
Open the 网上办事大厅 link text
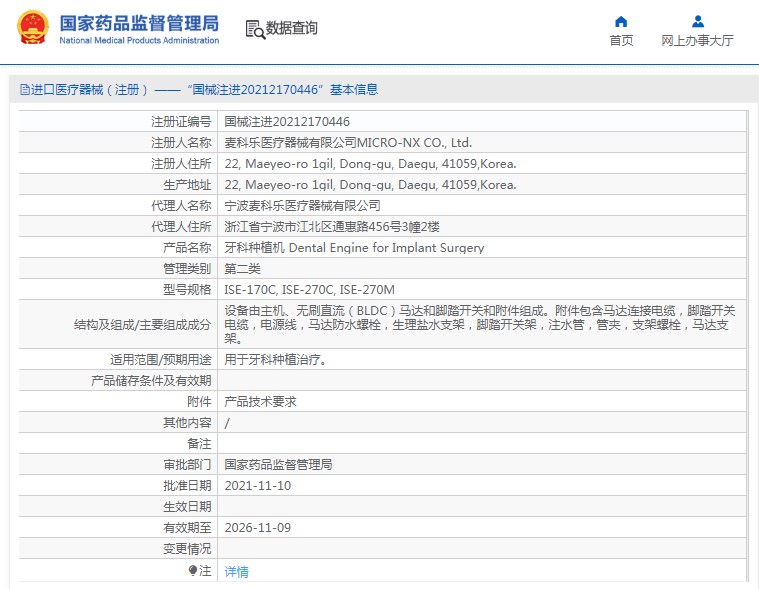coord(697,40)
